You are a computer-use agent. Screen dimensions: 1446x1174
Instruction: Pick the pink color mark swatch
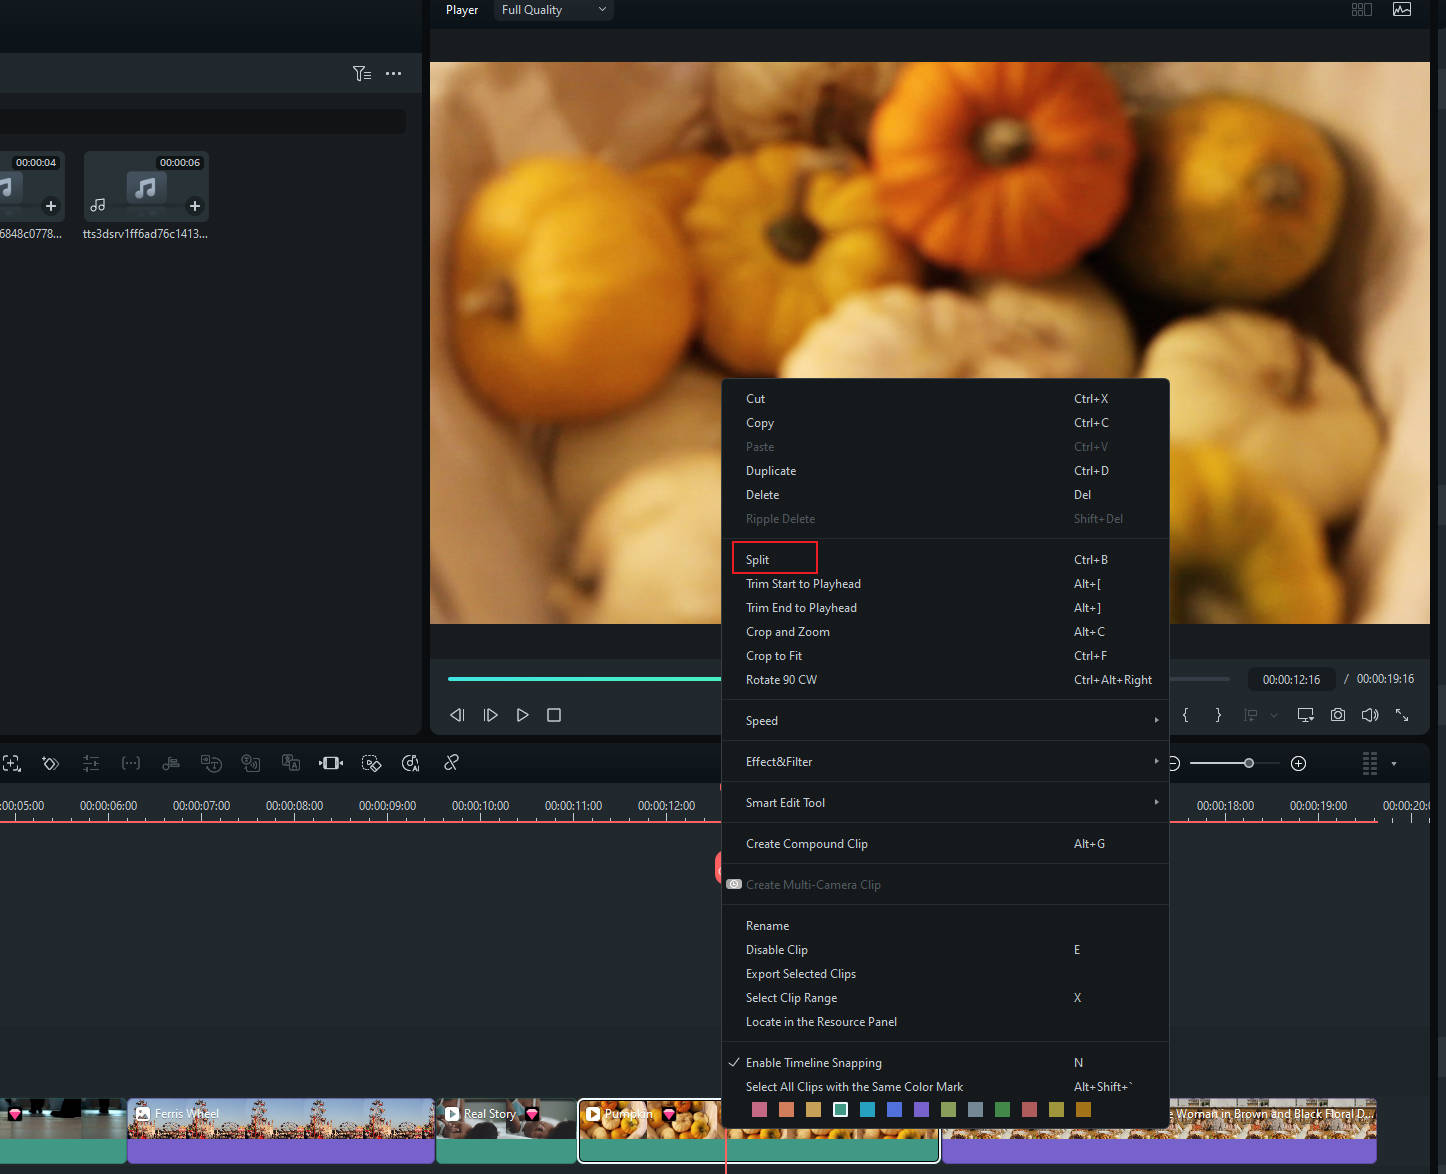759,1109
